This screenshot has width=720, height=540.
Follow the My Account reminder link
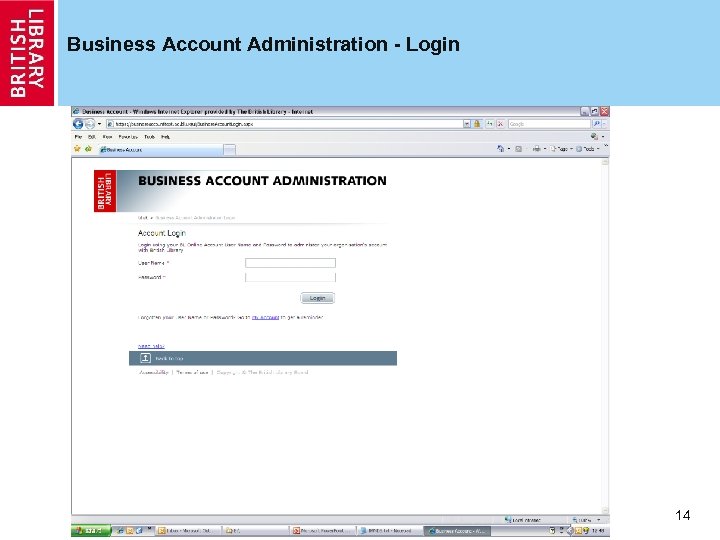[265, 317]
